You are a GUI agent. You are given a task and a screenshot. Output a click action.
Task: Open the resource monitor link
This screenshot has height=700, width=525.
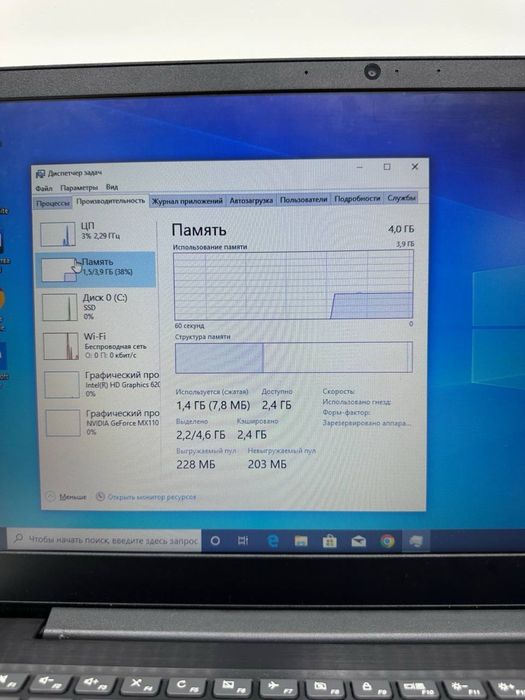click(146, 496)
